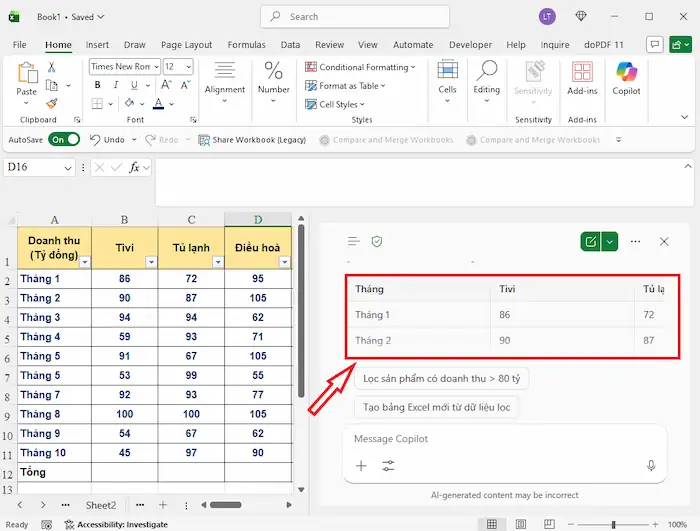Start a new Copilot chat
700x531 pixels.
(591, 241)
